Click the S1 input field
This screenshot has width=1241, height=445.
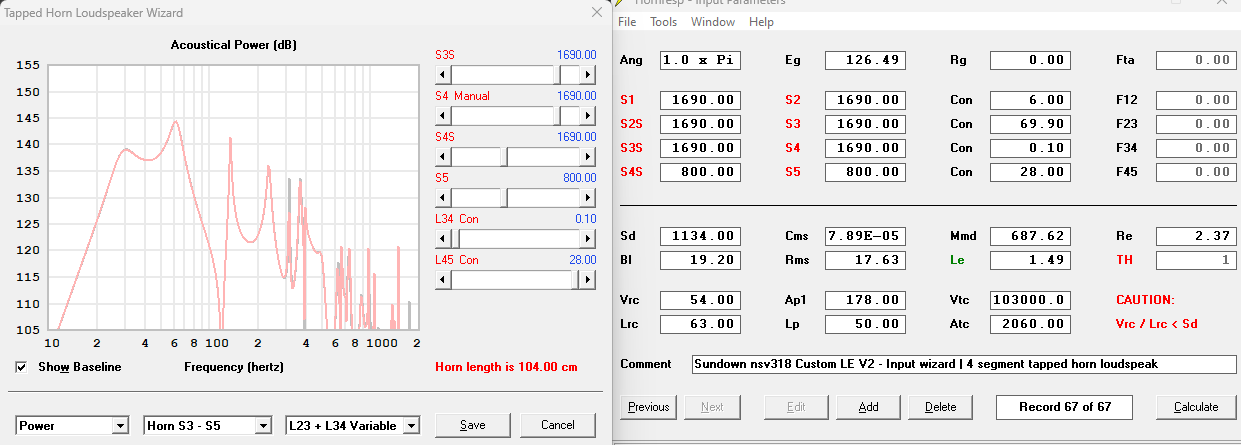[700, 100]
